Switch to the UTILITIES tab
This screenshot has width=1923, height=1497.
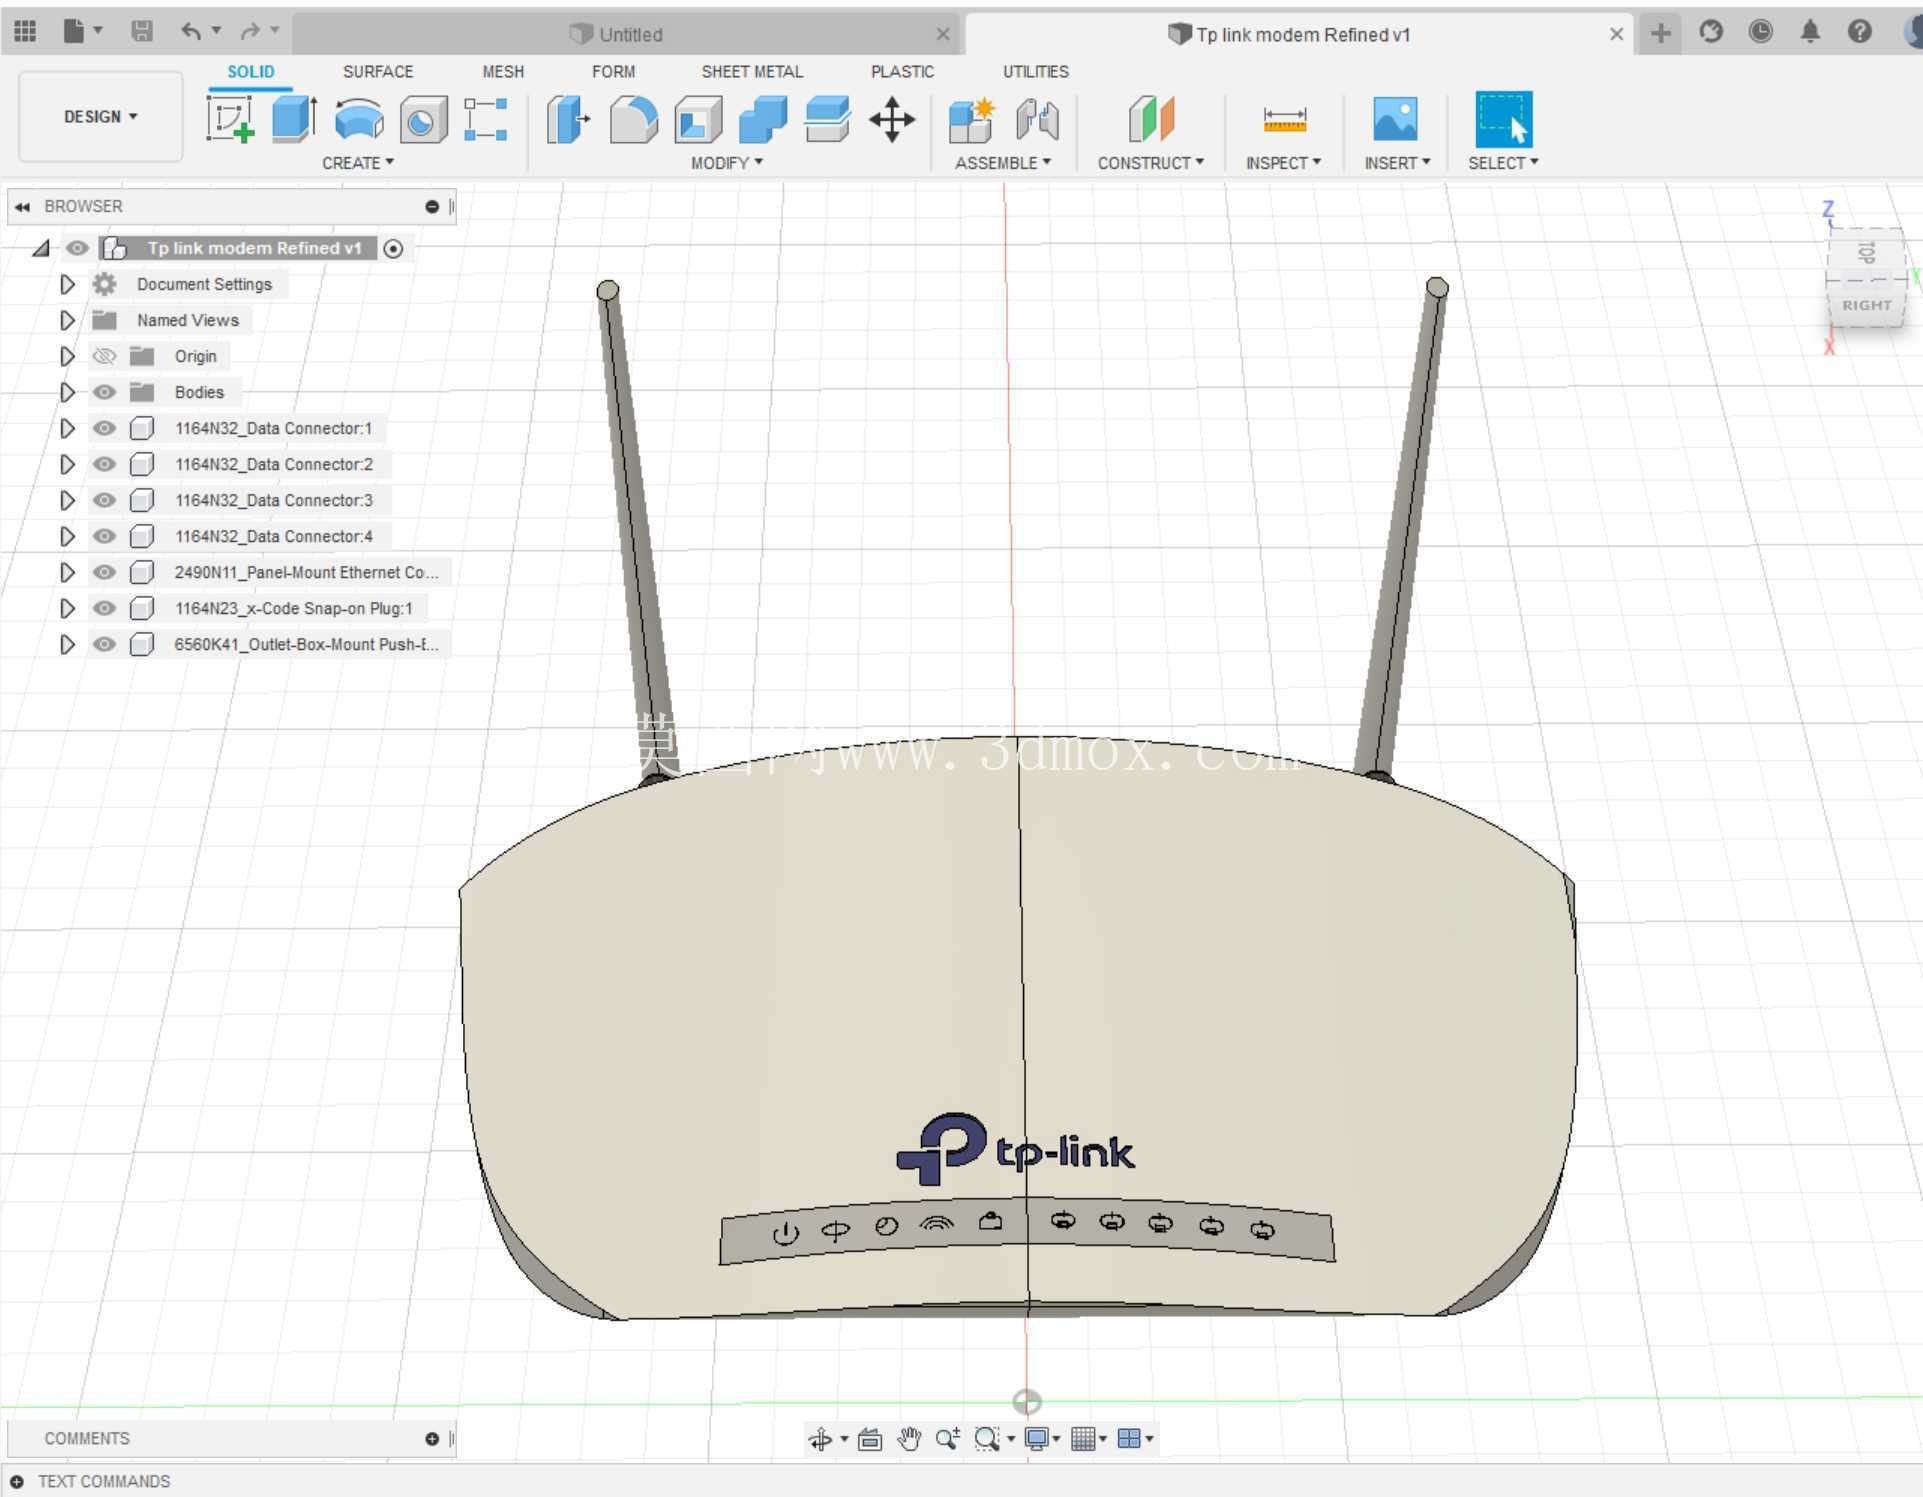point(1036,72)
